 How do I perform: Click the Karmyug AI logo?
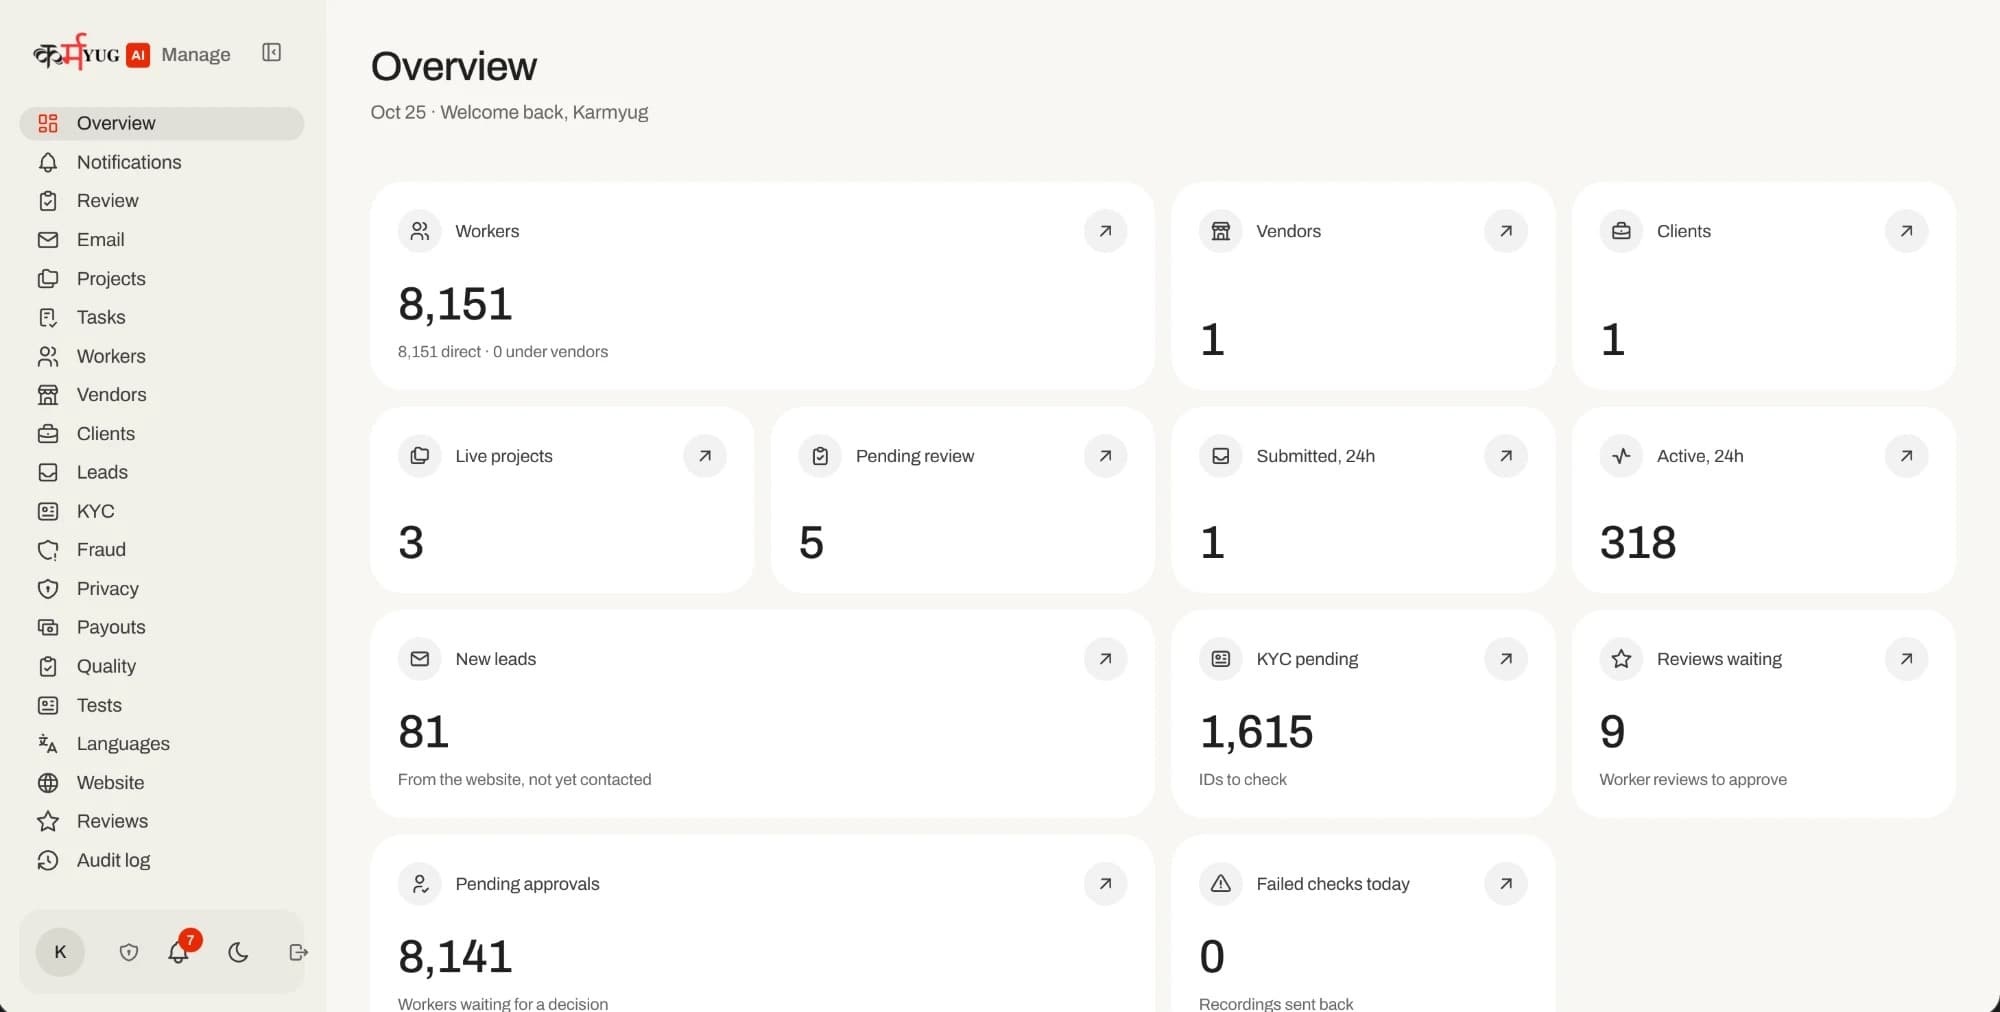pos(92,53)
